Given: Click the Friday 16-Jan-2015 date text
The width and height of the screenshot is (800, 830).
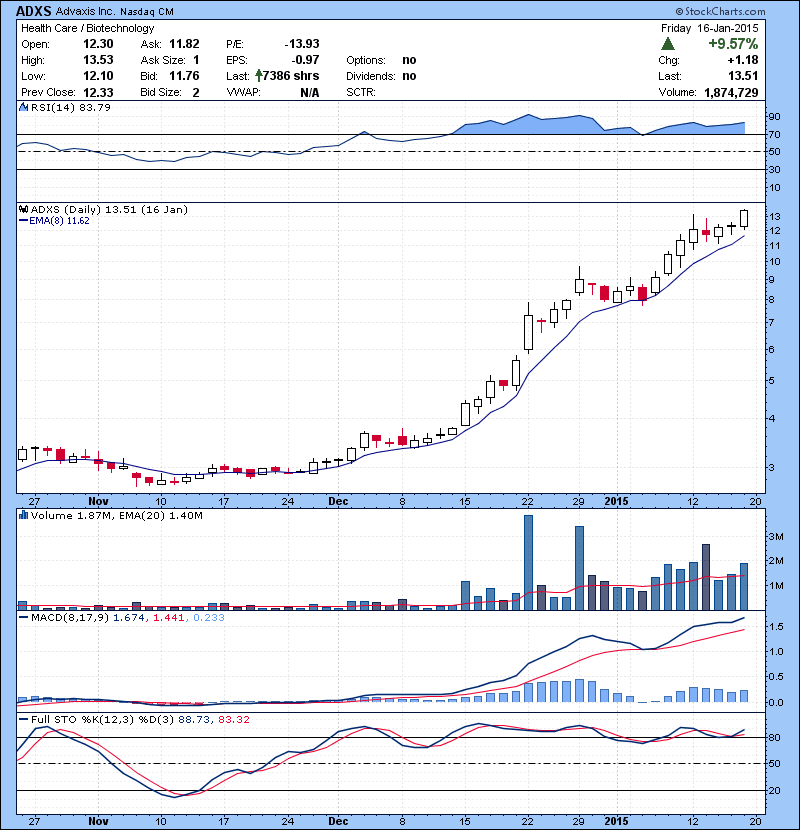Looking at the screenshot, I should [709, 29].
